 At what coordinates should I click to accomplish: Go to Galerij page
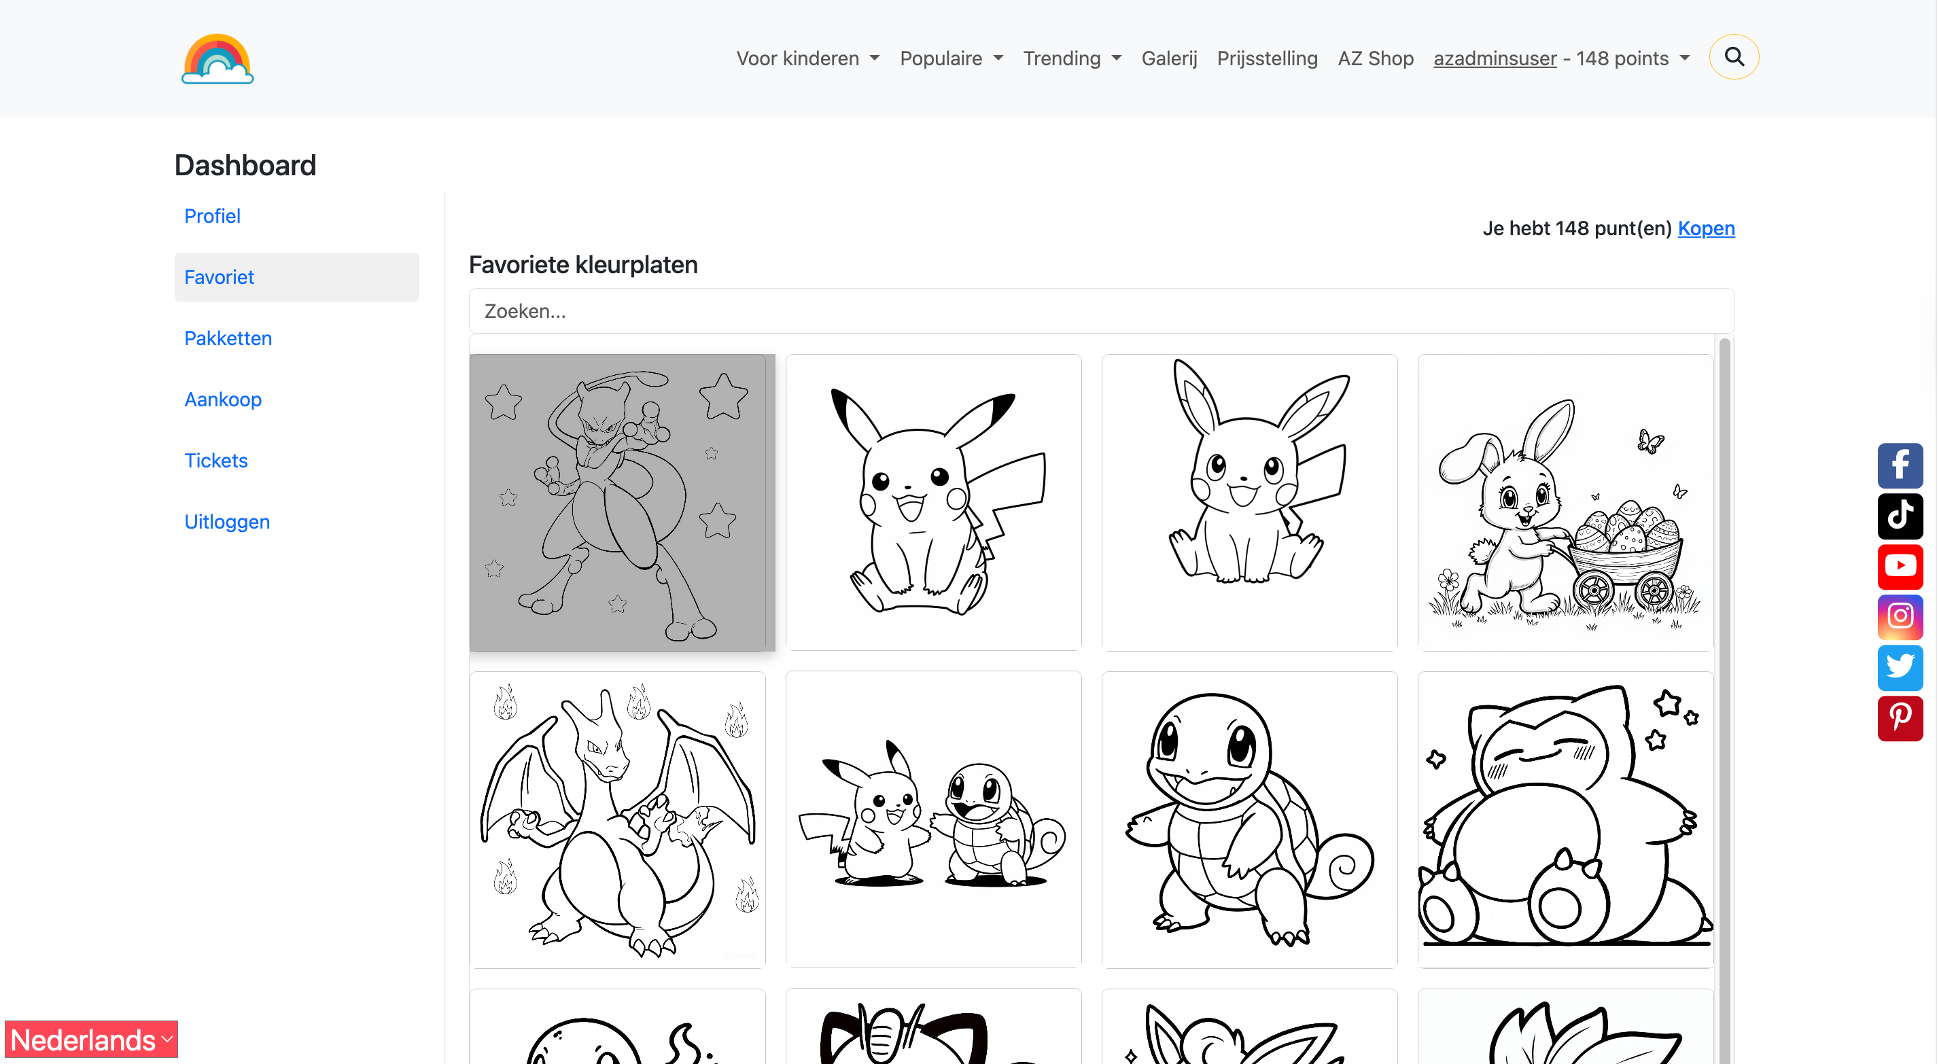point(1169,58)
